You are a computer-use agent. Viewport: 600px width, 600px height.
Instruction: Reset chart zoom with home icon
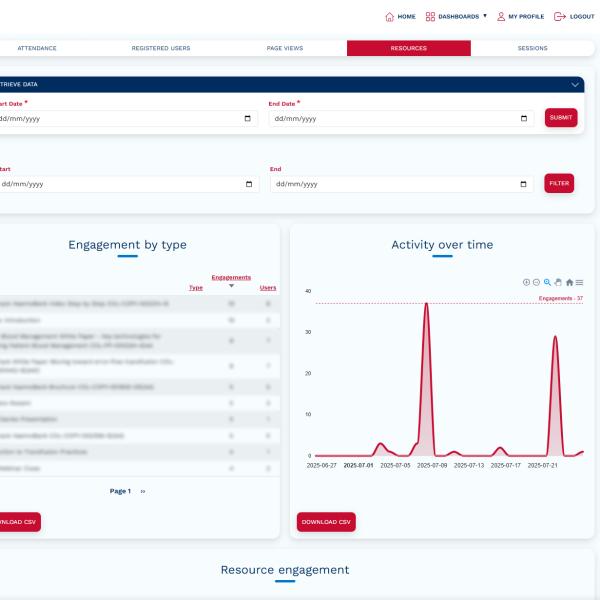point(569,282)
